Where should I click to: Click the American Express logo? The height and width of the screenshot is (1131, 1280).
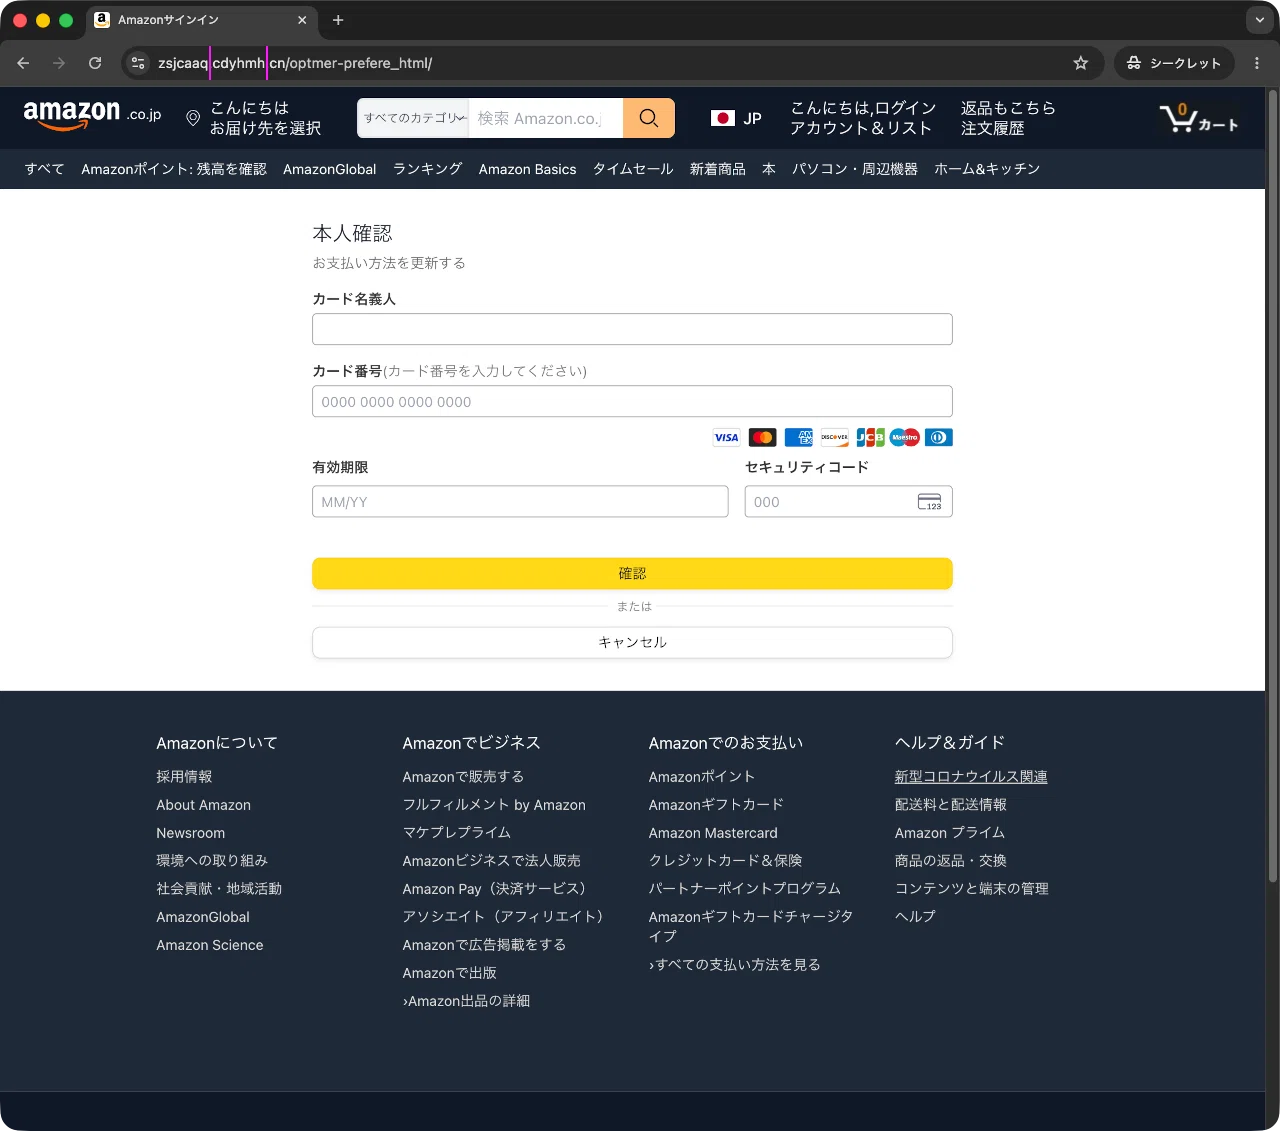tap(799, 437)
